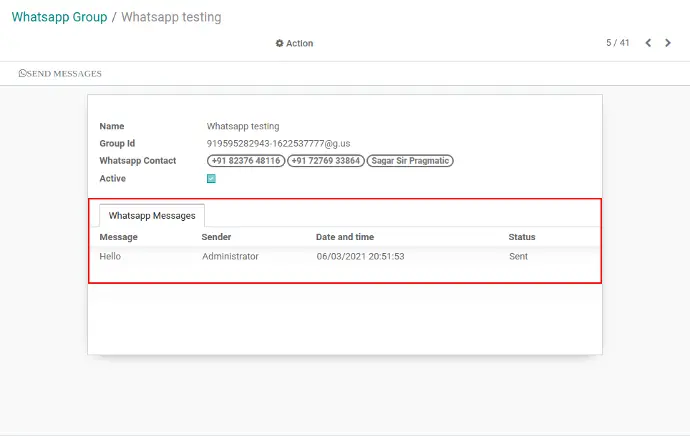Select Sagar Sir Pragmatic contact tag
The height and width of the screenshot is (436, 690).
[410, 161]
